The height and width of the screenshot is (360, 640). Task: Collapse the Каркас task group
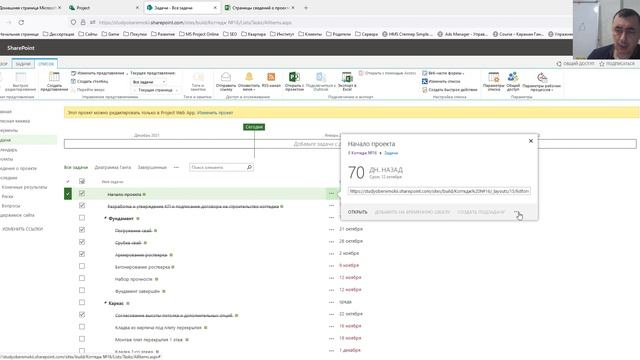(105, 303)
